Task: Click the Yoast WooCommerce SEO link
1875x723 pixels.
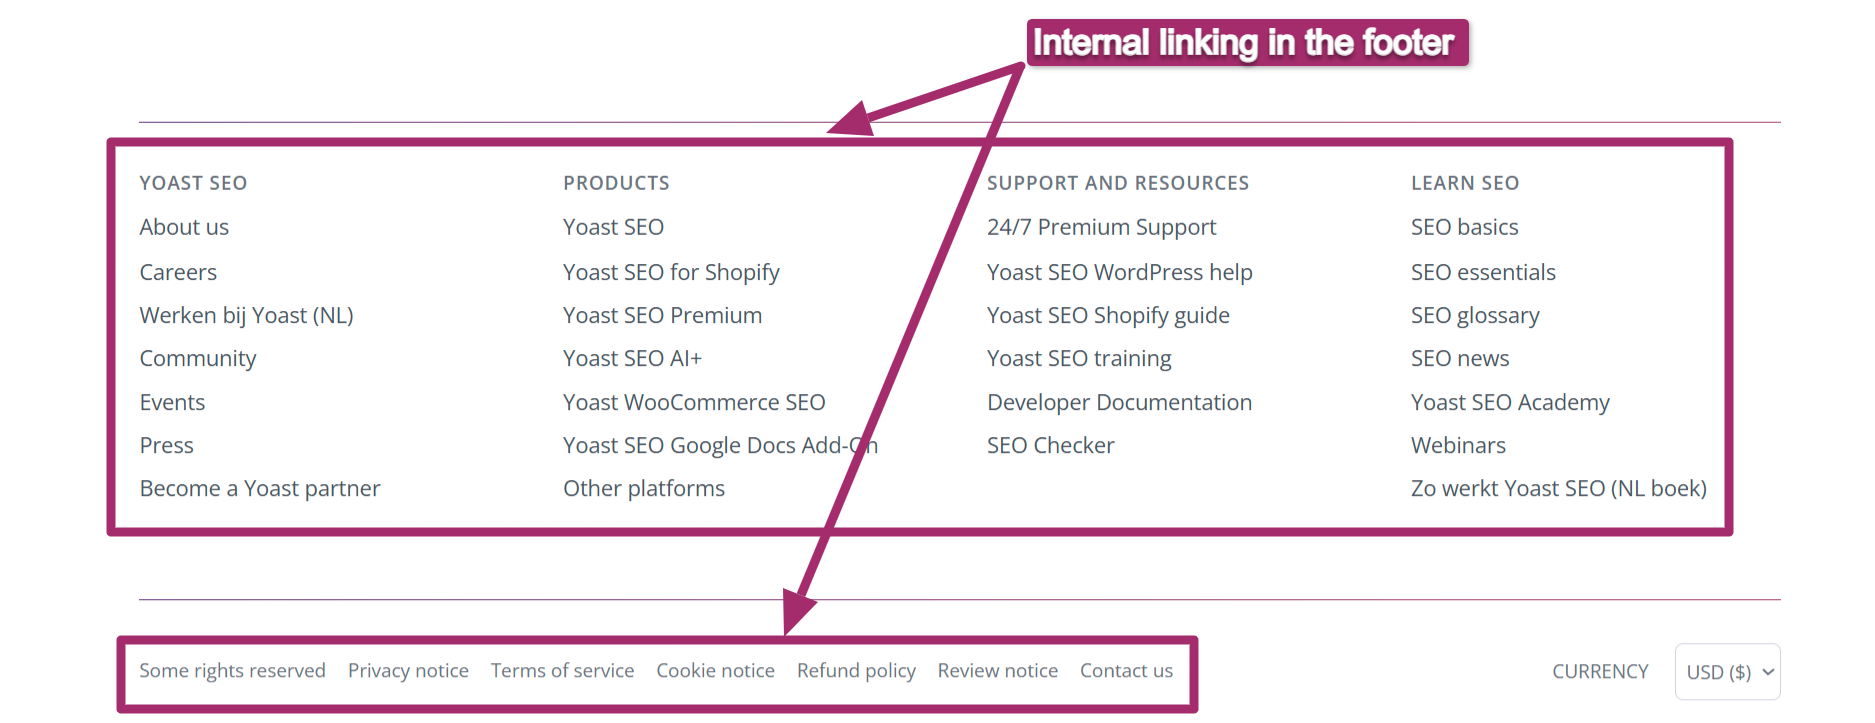Action: 694,402
